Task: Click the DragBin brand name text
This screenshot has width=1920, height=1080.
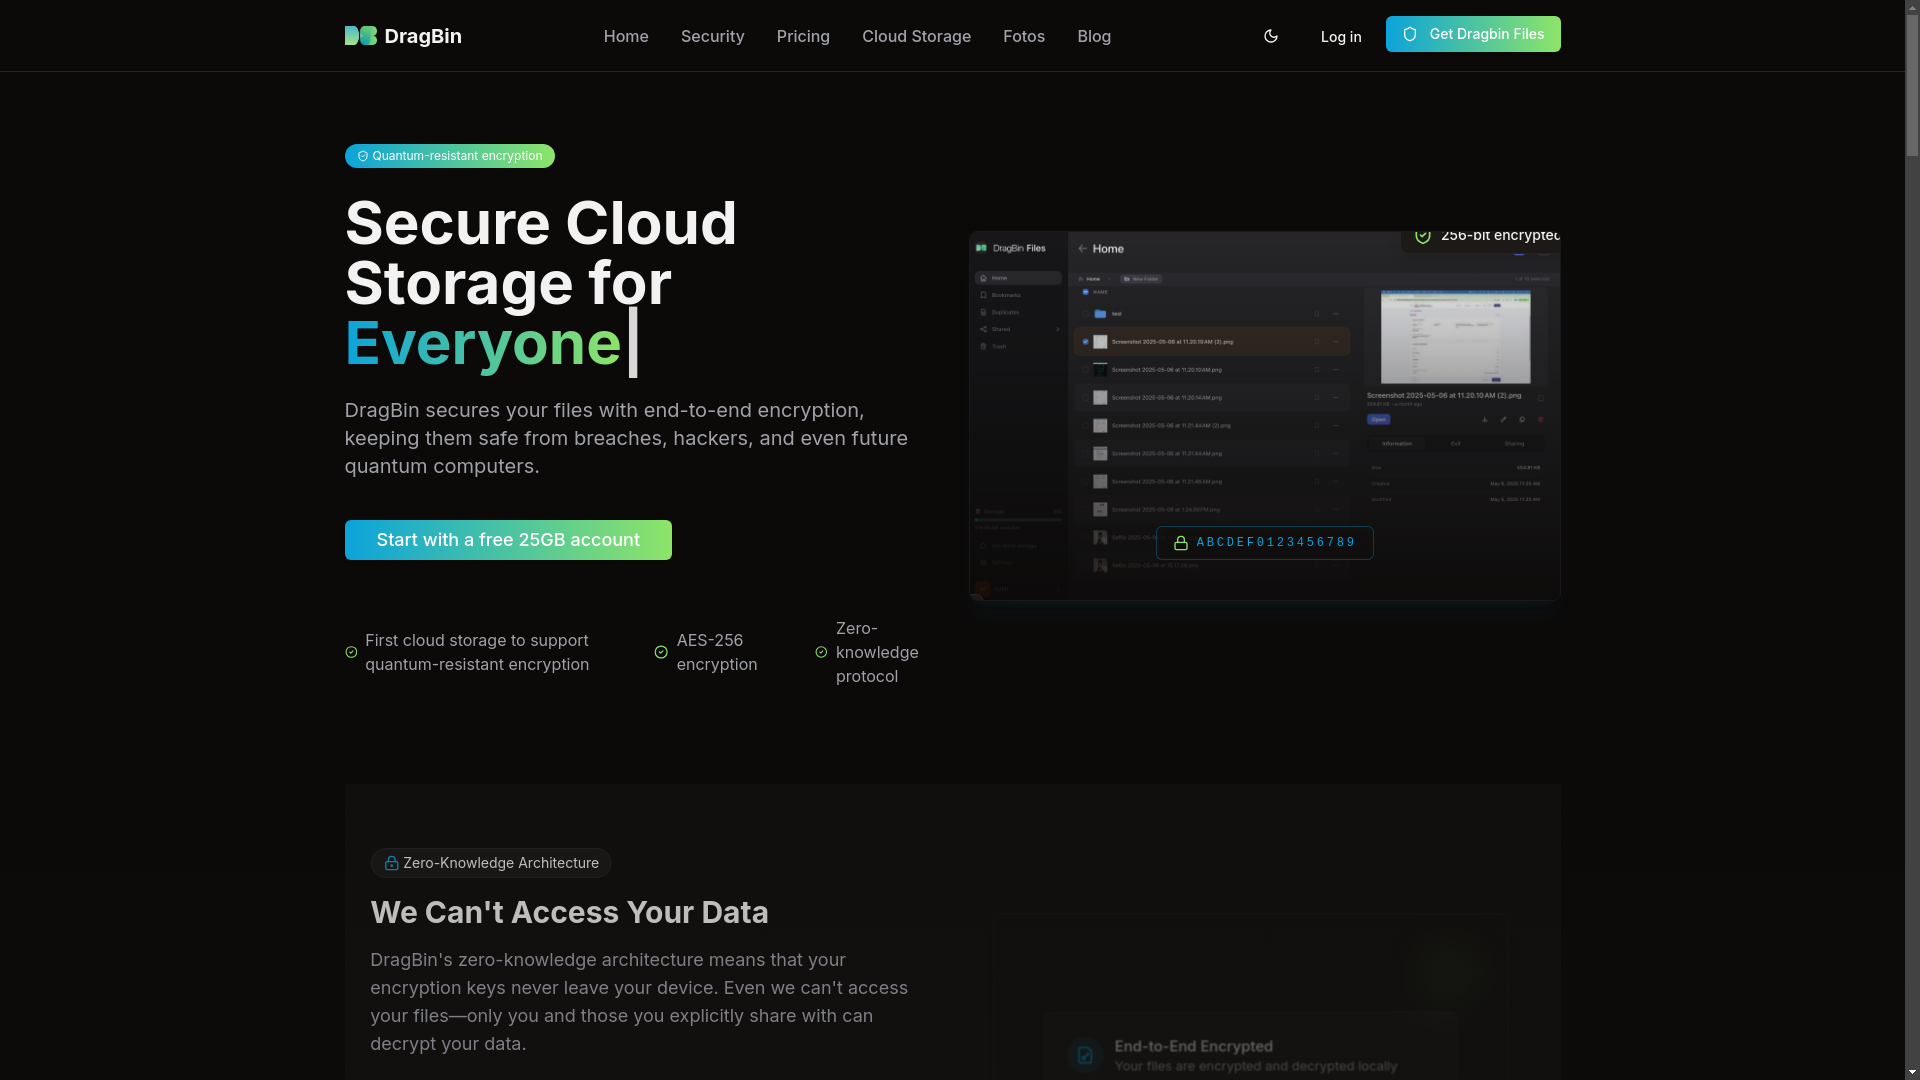Action: coord(423,36)
